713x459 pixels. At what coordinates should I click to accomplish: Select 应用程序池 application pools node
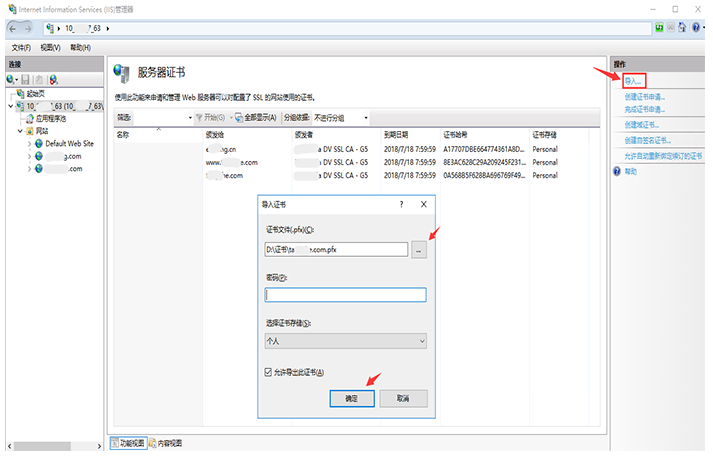pyautogui.click(x=50, y=118)
